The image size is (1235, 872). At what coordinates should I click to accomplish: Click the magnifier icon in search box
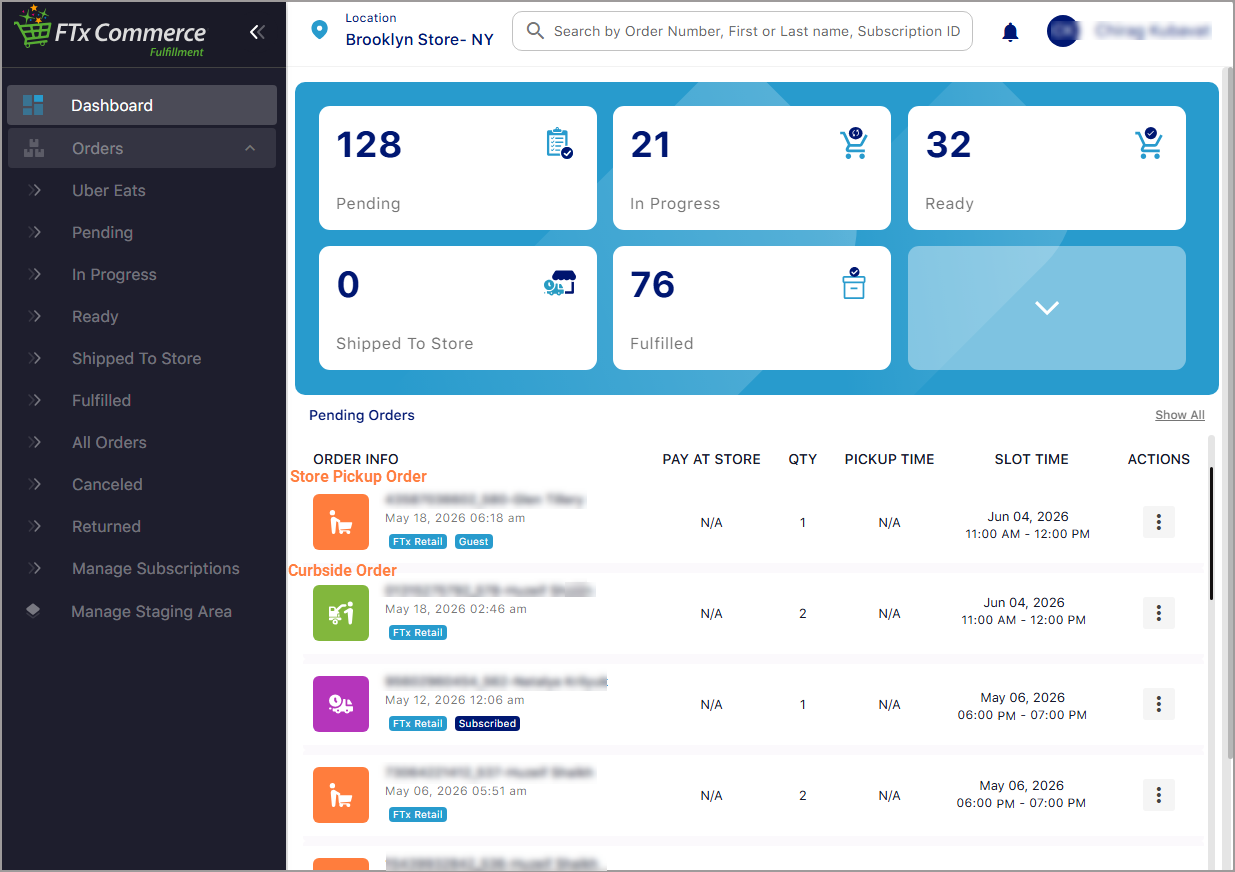536,31
